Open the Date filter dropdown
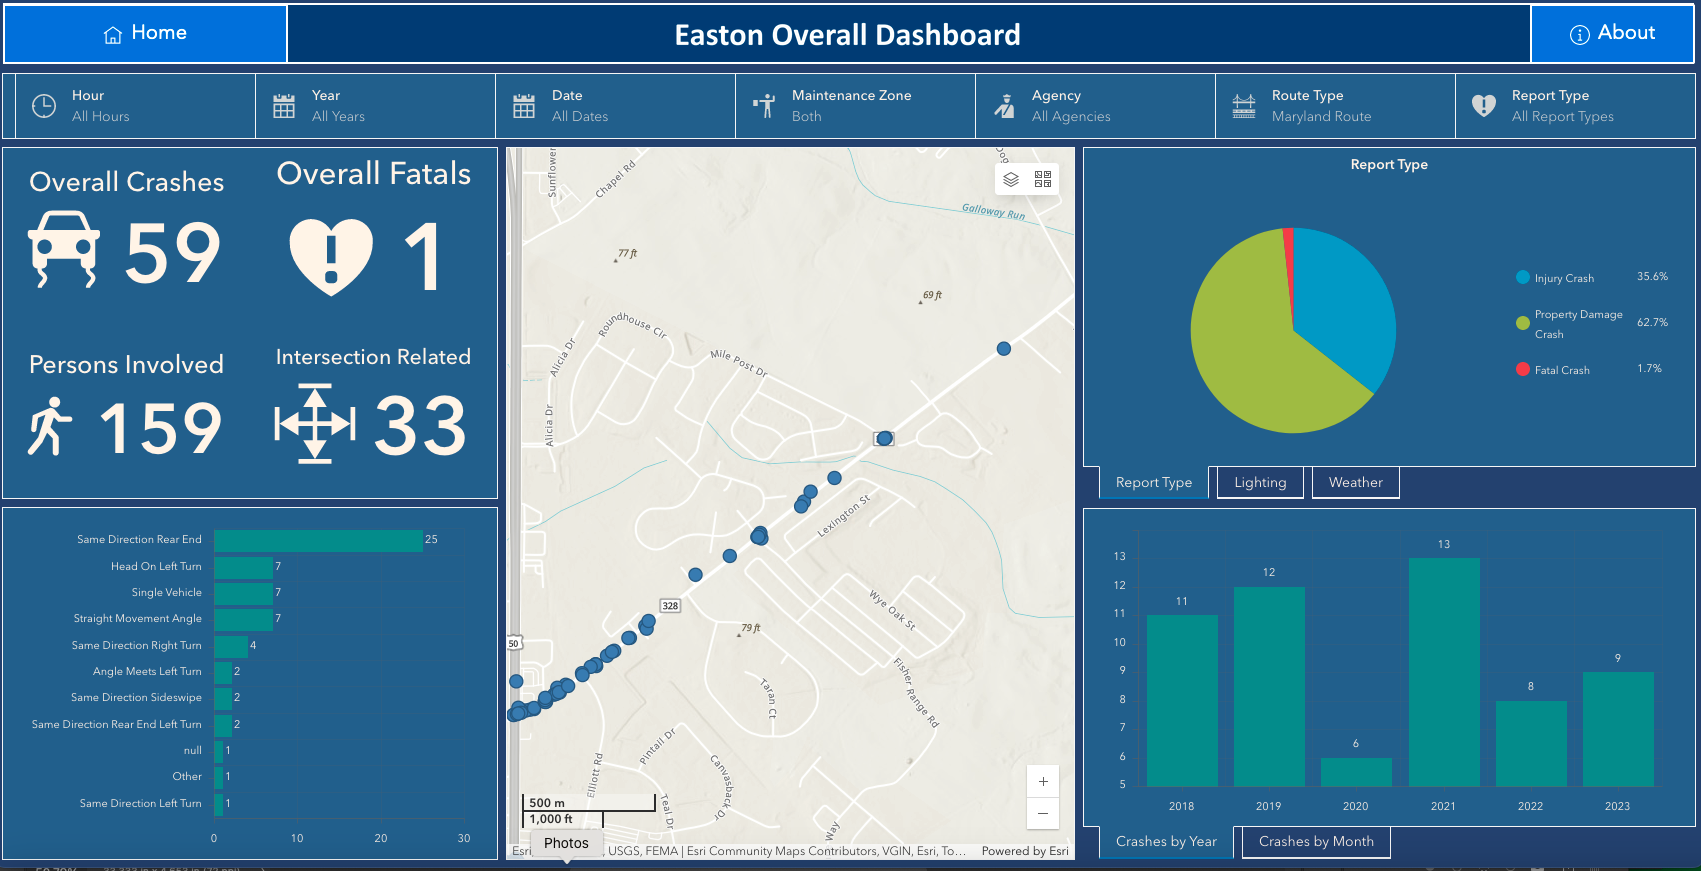The width and height of the screenshot is (1701, 871). [x=615, y=106]
